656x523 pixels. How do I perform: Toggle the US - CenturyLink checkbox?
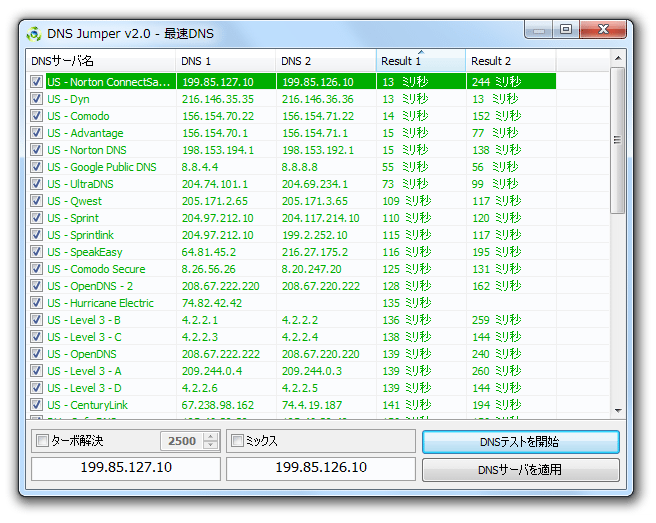click(36, 405)
